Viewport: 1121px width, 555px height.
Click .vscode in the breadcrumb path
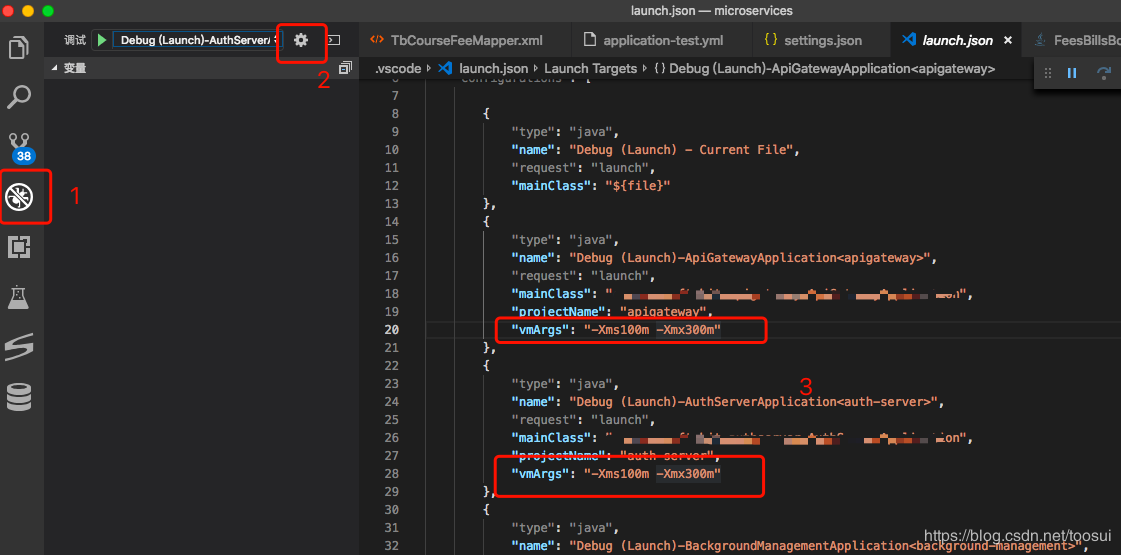[x=399, y=69]
